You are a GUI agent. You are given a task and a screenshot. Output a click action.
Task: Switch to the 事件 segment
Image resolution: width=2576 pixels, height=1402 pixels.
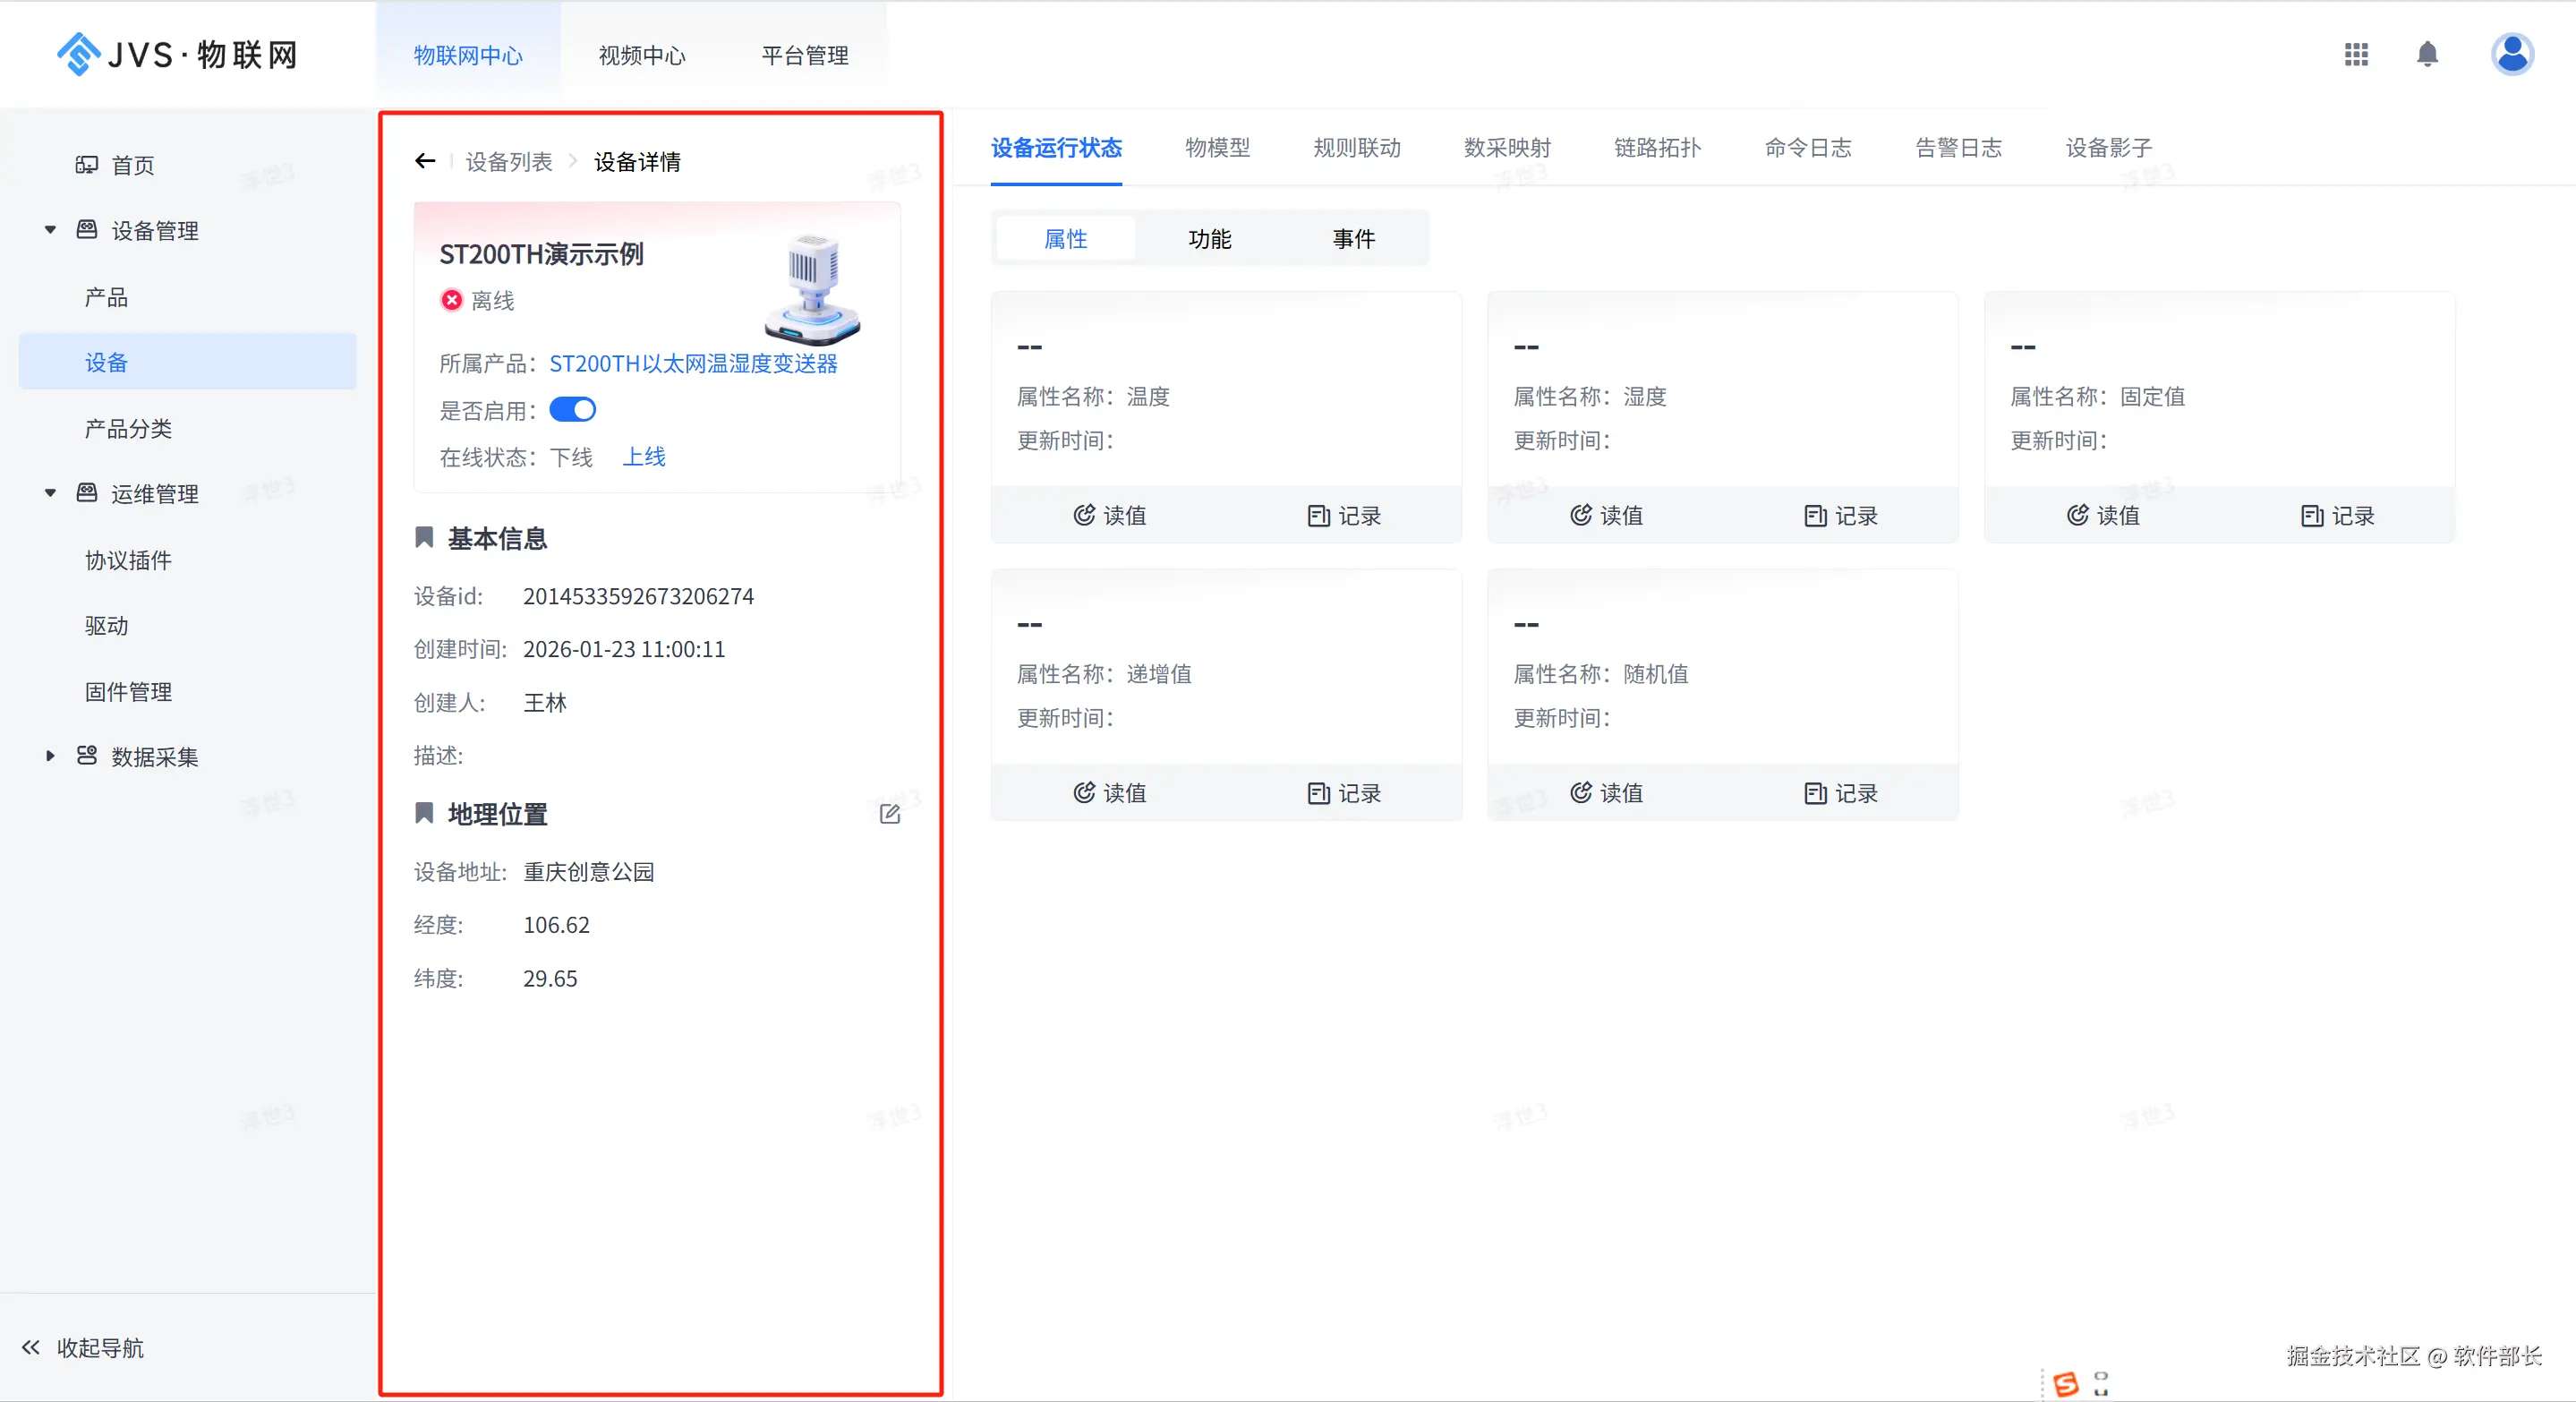1354,239
